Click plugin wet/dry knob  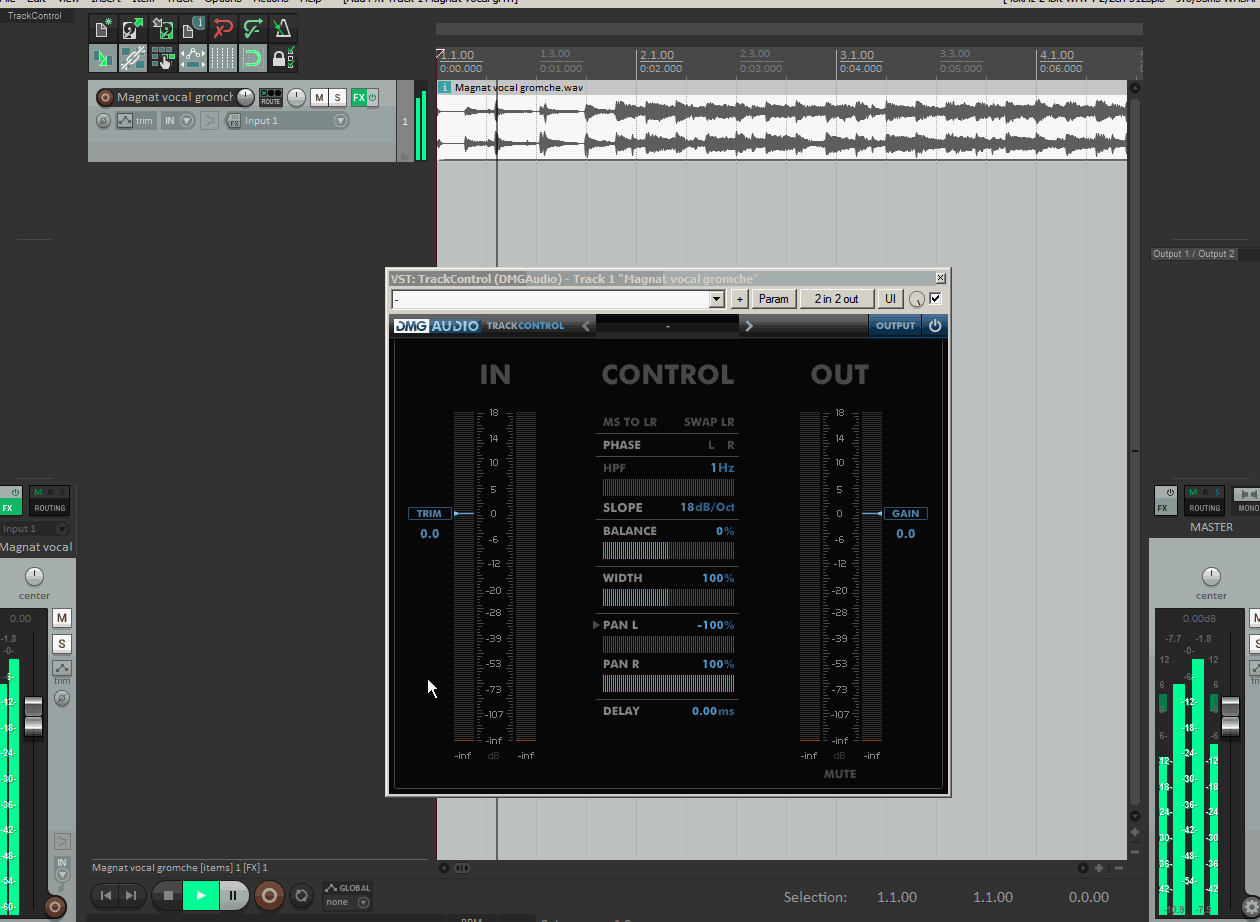click(917, 300)
